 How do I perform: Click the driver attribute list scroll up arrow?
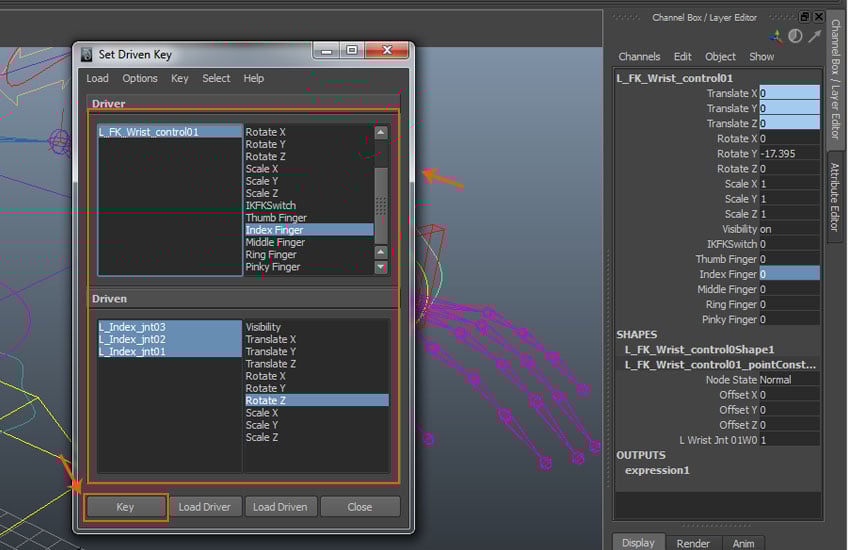click(381, 132)
